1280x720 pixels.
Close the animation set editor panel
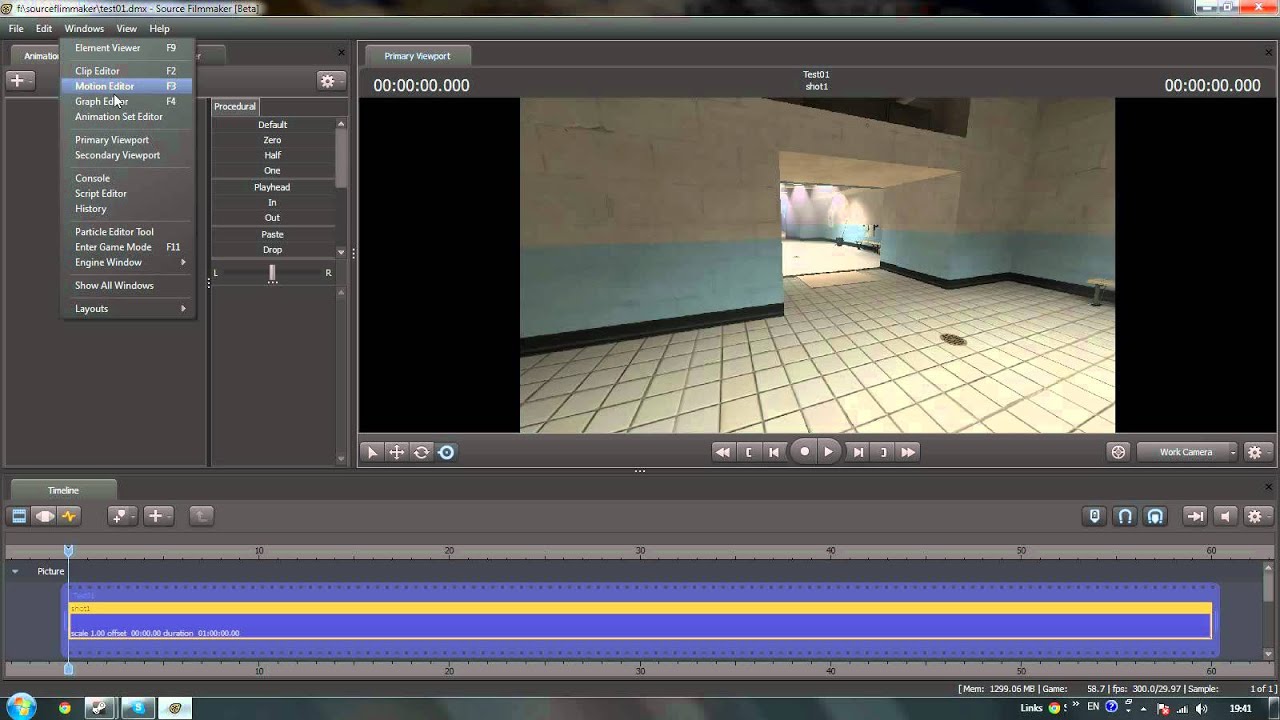[341, 53]
